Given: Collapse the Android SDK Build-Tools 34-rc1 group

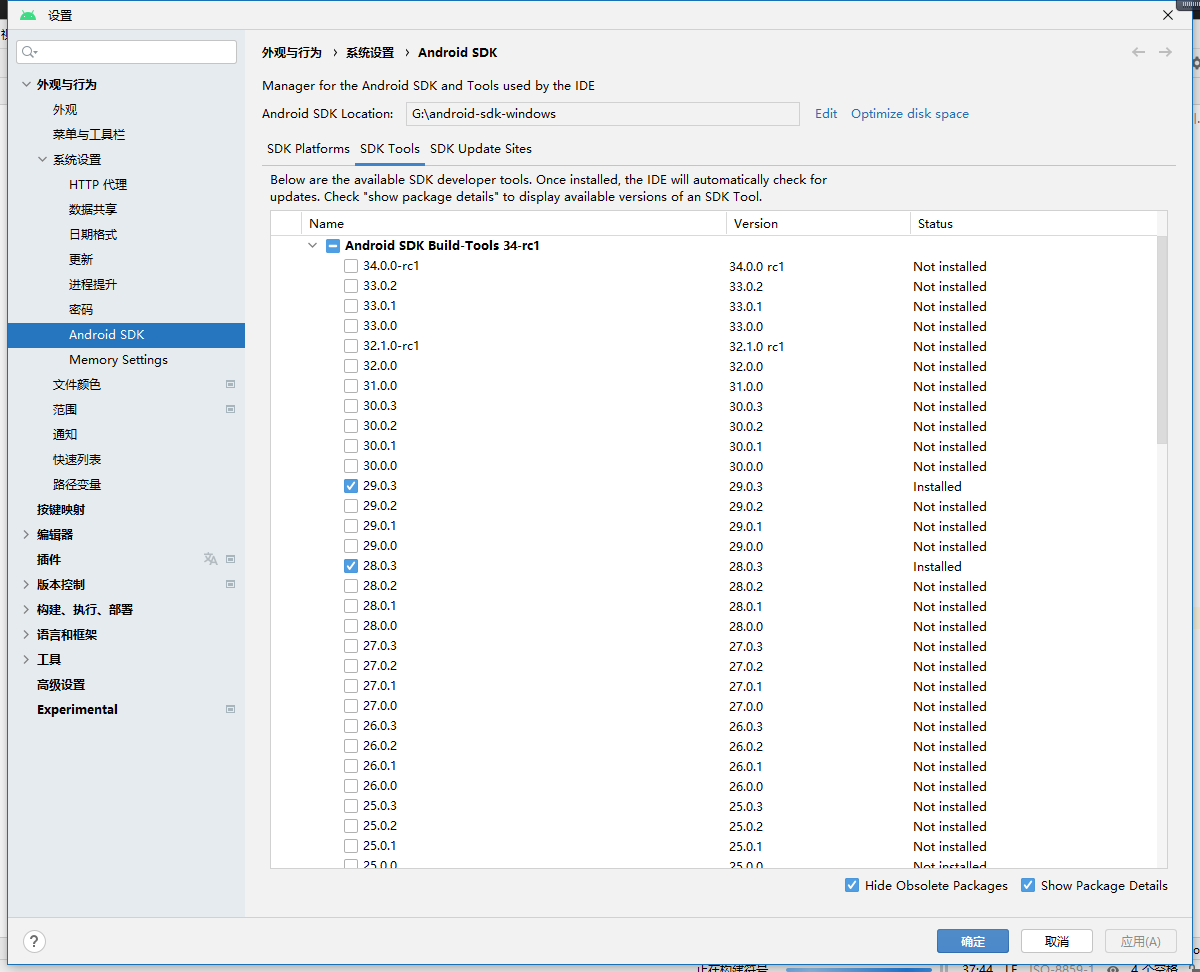Looking at the screenshot, I should [312, 245].
